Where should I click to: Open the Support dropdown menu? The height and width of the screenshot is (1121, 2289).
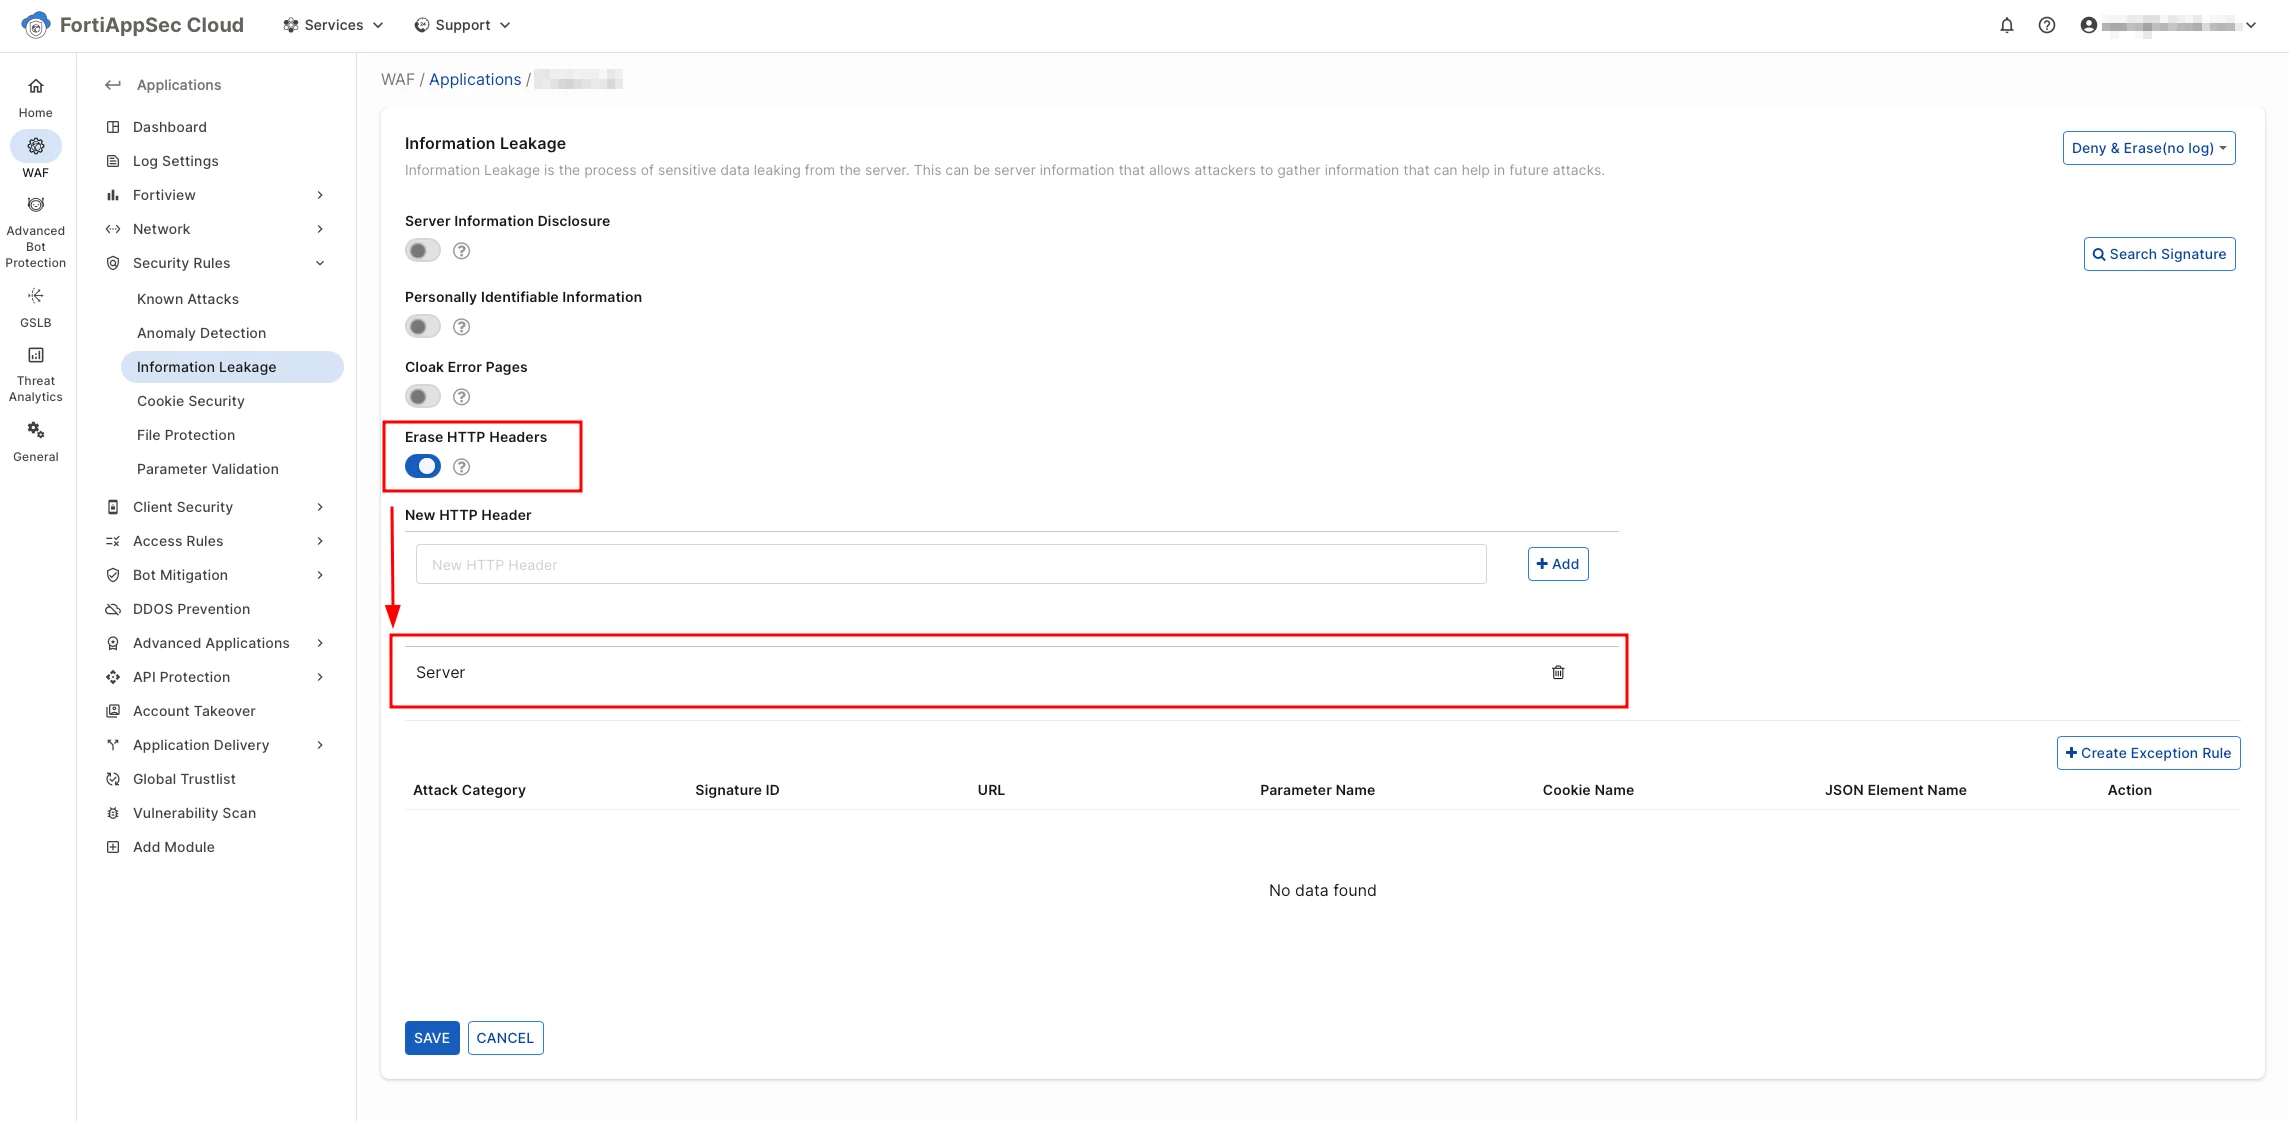point(462,25)
